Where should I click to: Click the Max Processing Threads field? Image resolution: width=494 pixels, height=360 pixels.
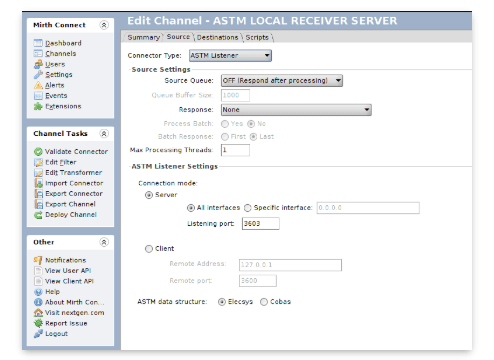click(x=235, y=150)
